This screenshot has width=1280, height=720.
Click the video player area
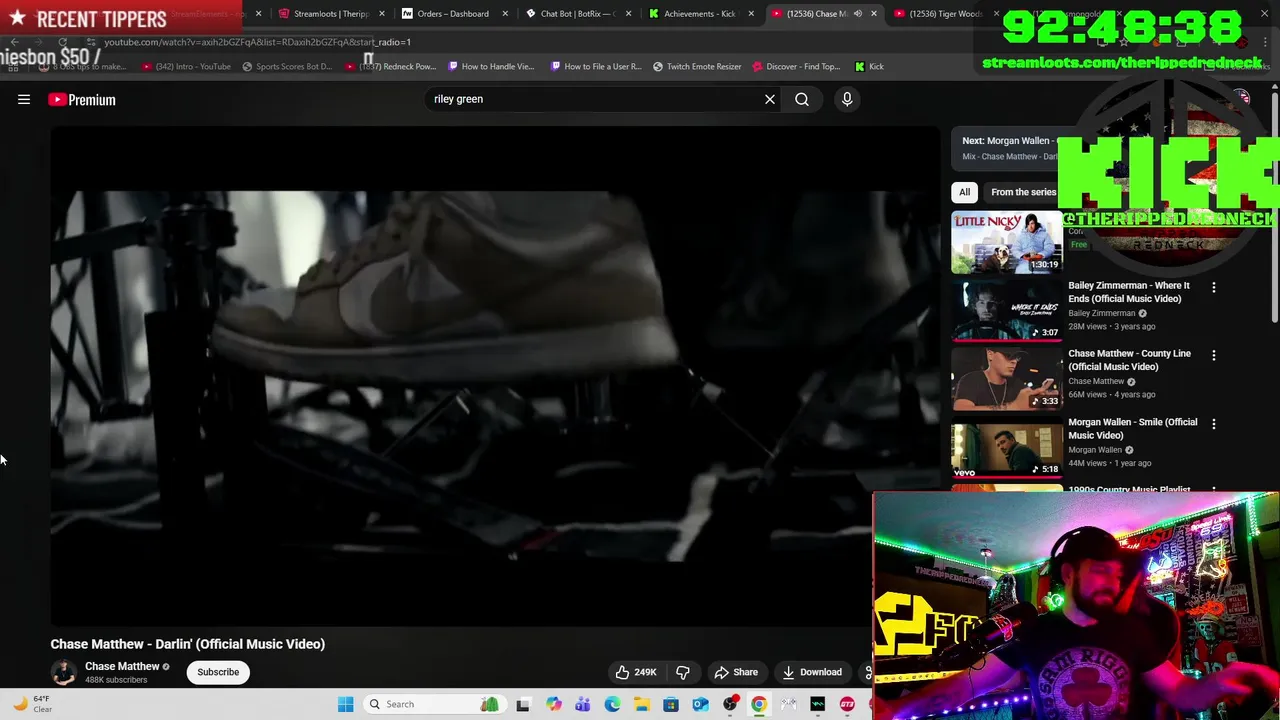point(495,376)
